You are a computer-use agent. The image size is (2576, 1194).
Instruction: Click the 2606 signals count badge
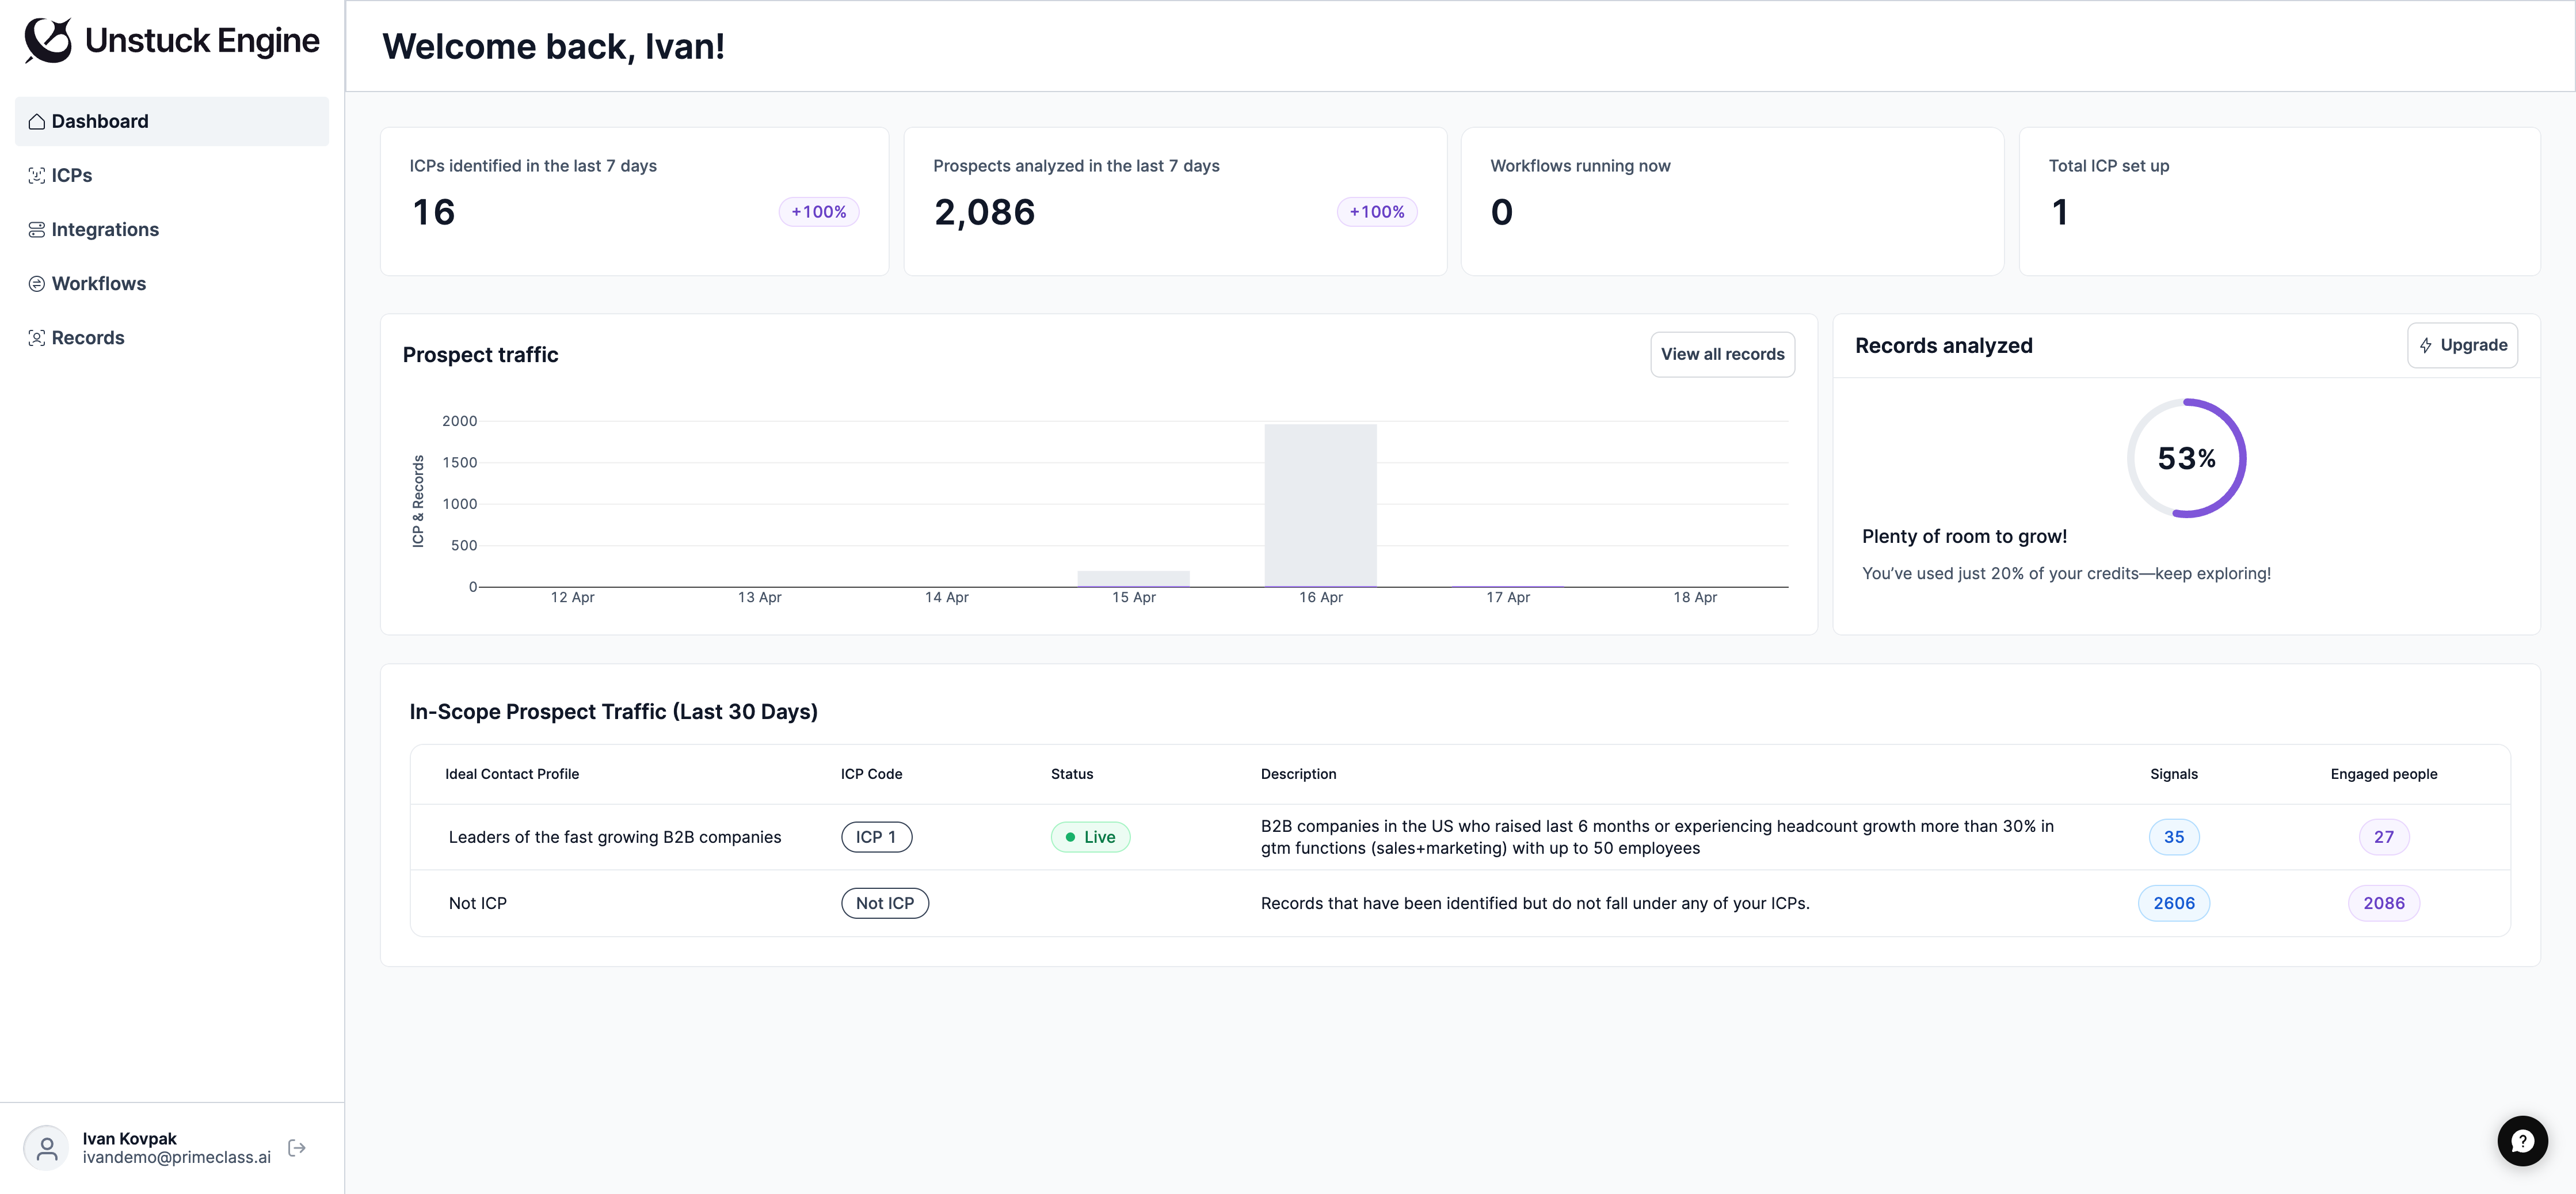[2173, 903]
